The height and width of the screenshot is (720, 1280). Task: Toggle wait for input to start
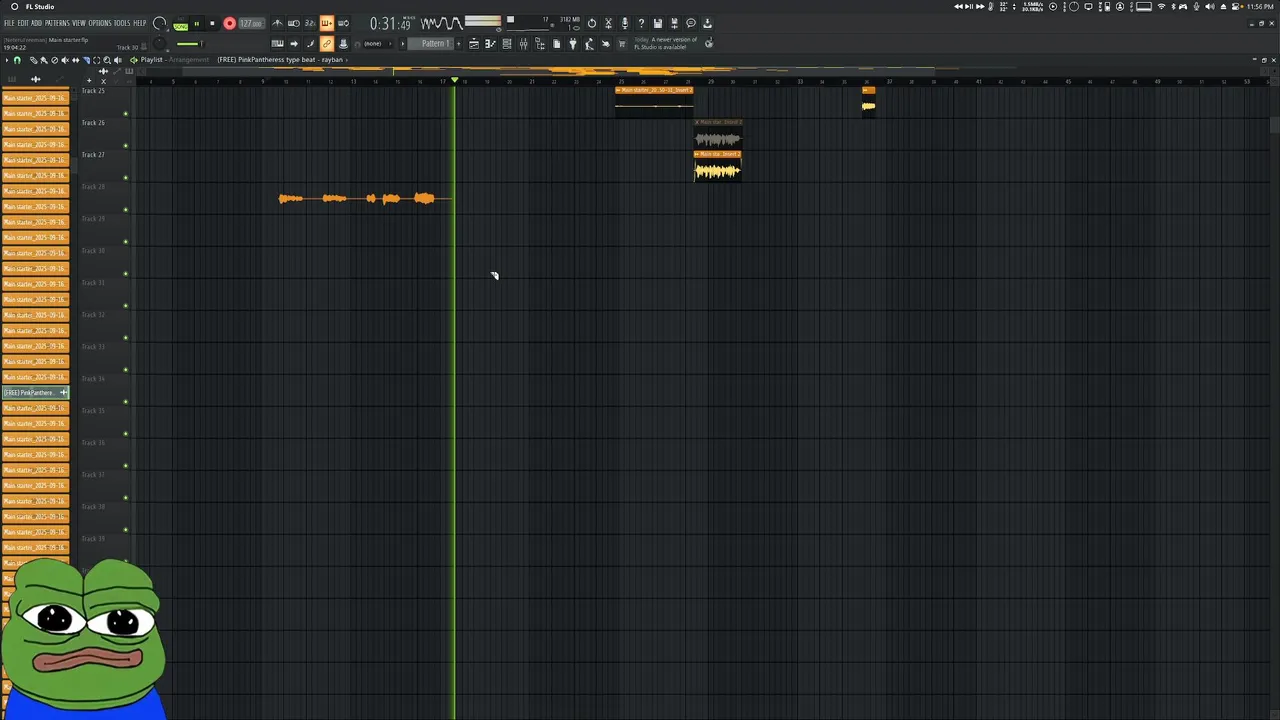[x=294, y=23]
